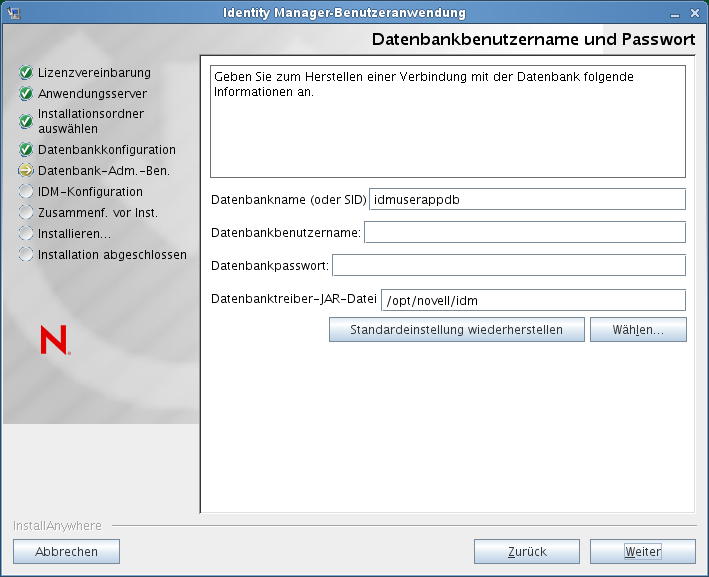This screenshot has width=709, height=577.
Task: Open file chooser with Wählen... button
Action: (x=638, y=330)
